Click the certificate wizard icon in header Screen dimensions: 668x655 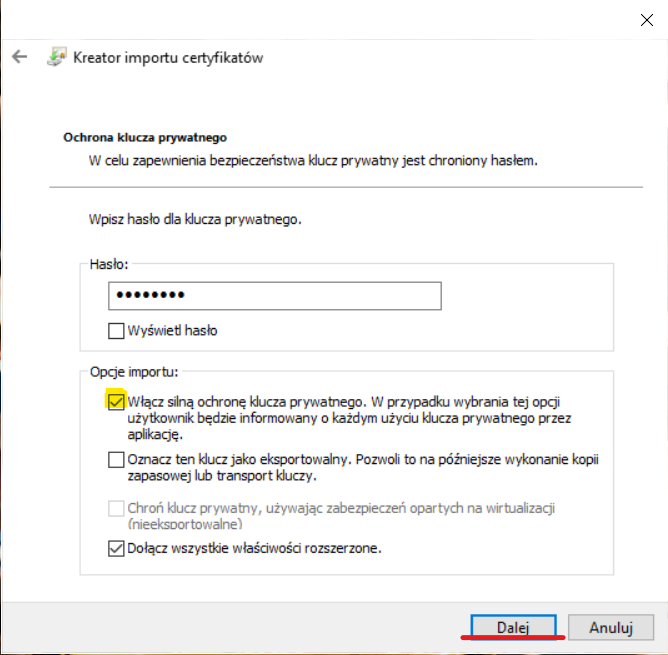coord(56,57)
